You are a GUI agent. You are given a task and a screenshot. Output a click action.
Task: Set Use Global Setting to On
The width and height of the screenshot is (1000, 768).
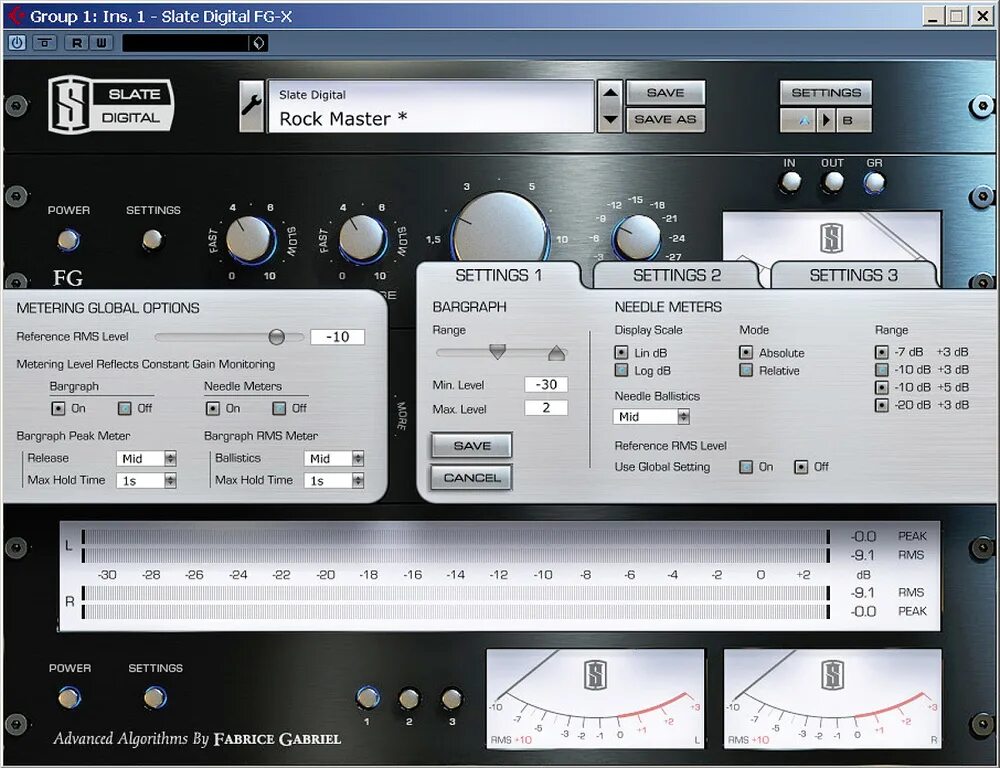746,467
